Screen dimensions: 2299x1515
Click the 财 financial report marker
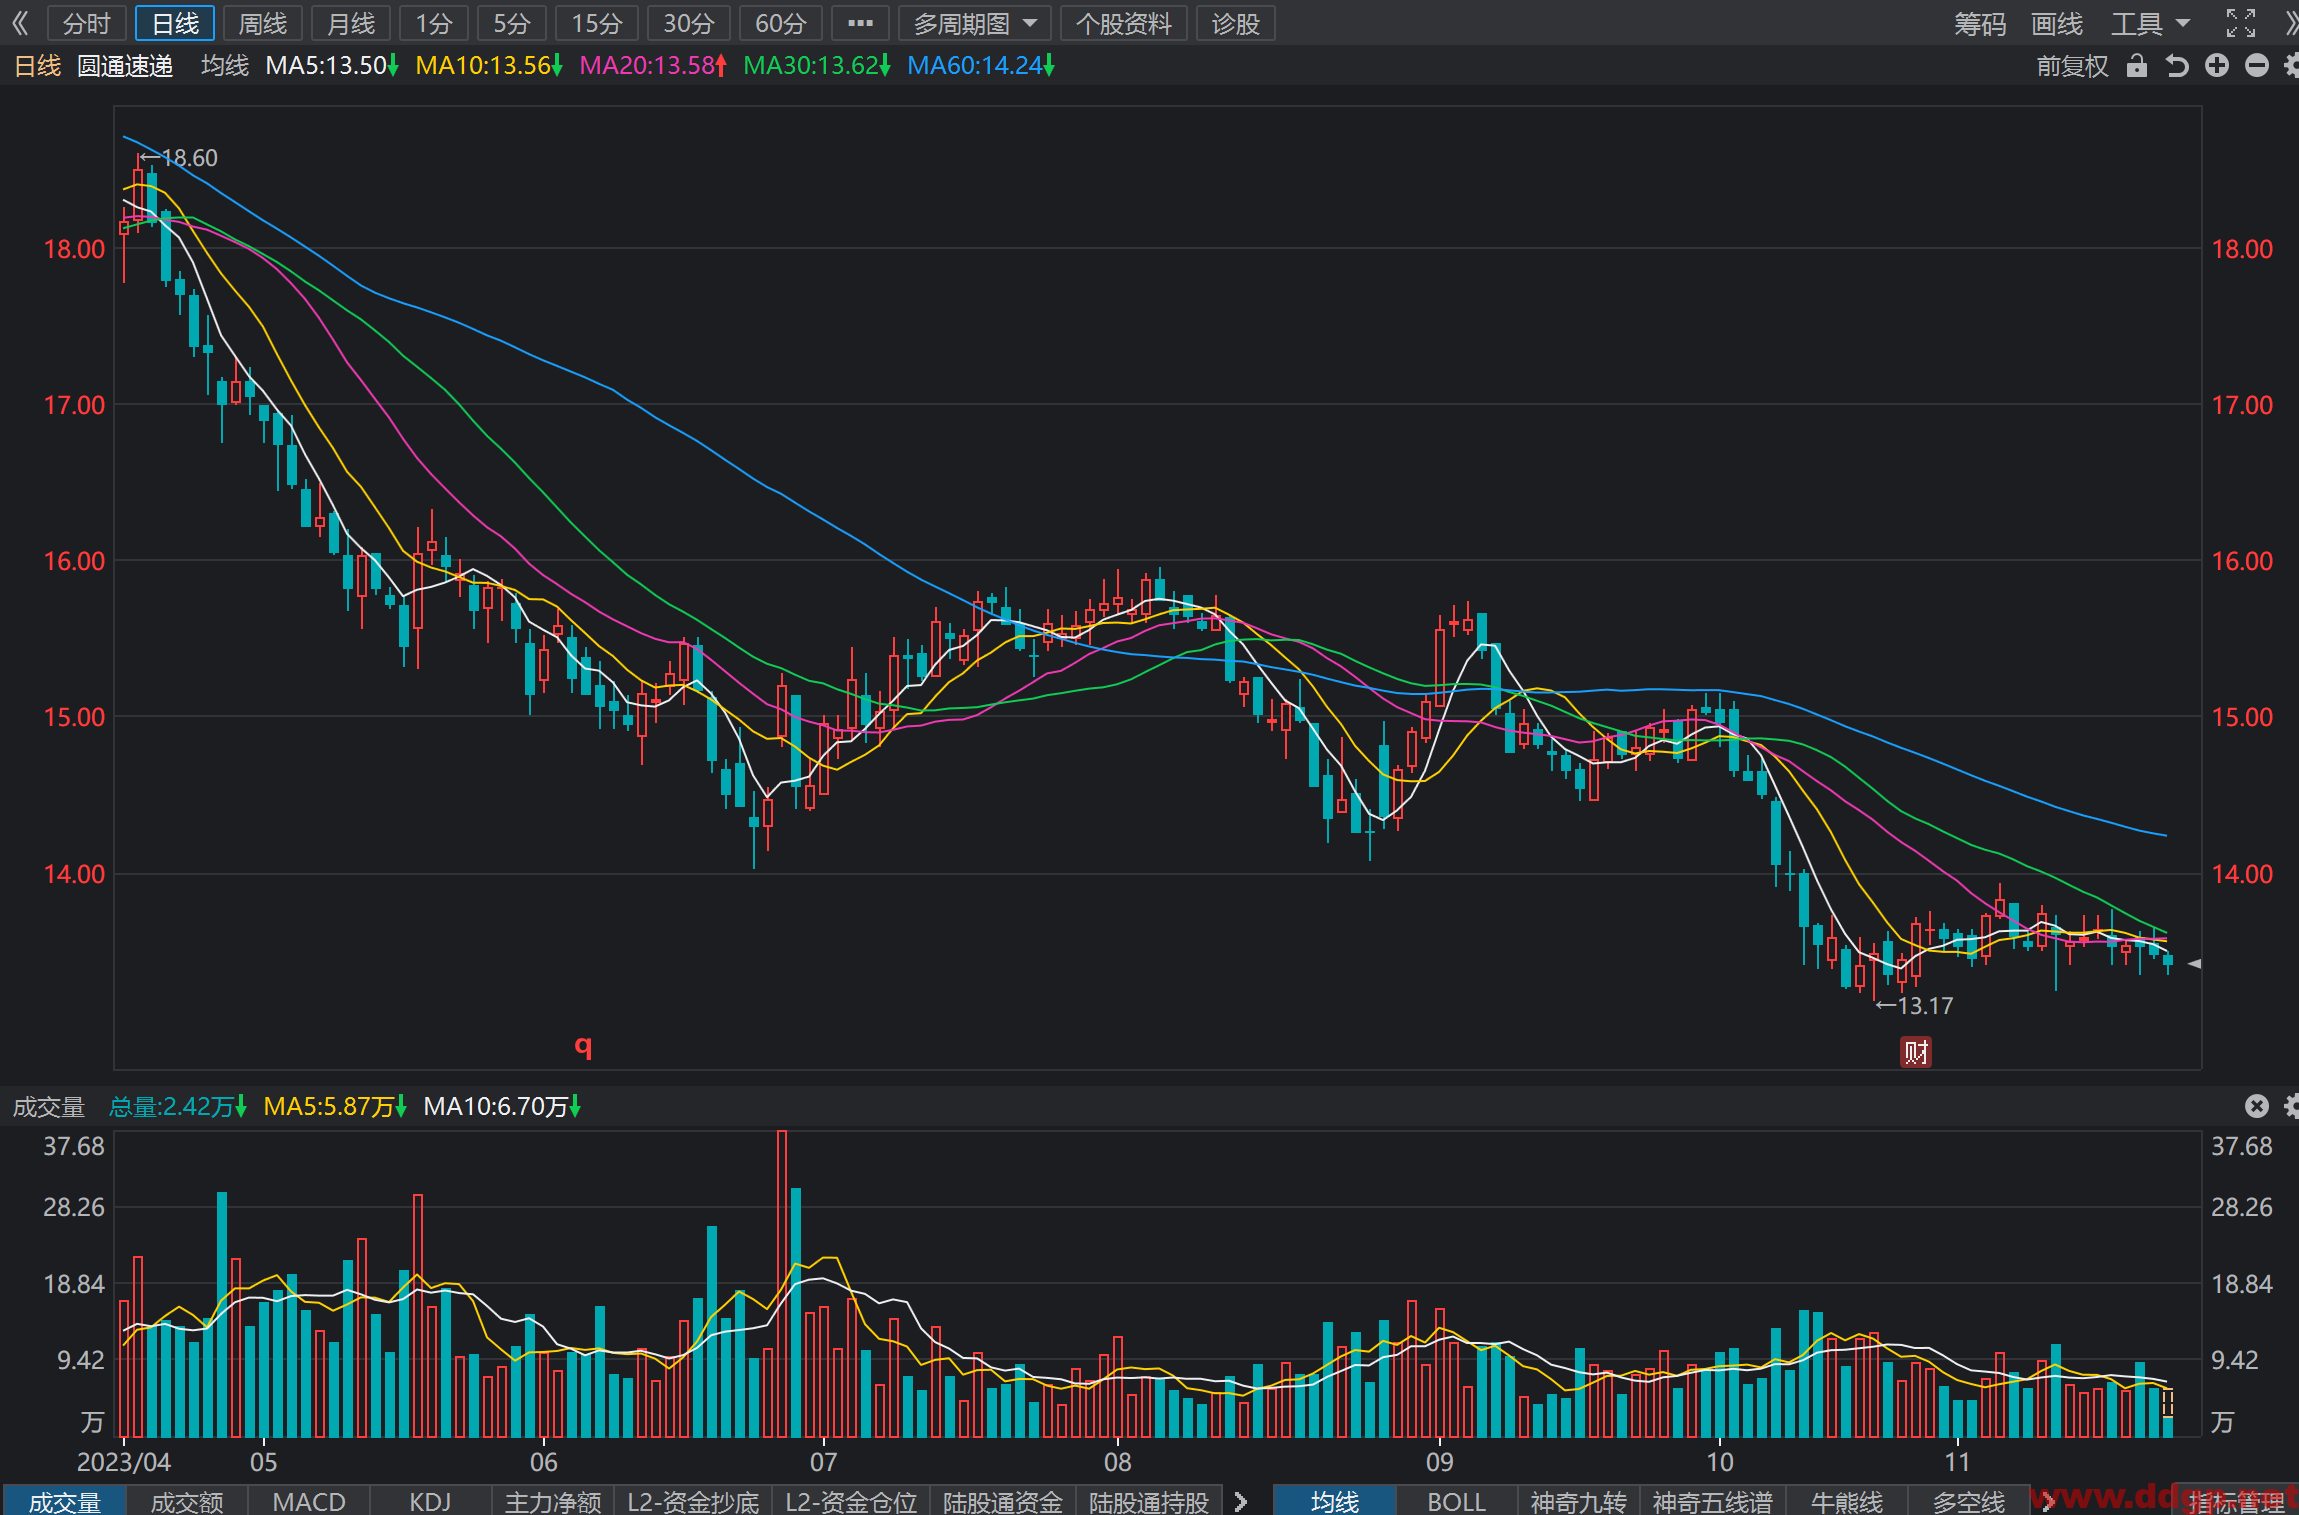[1915, 1052]
